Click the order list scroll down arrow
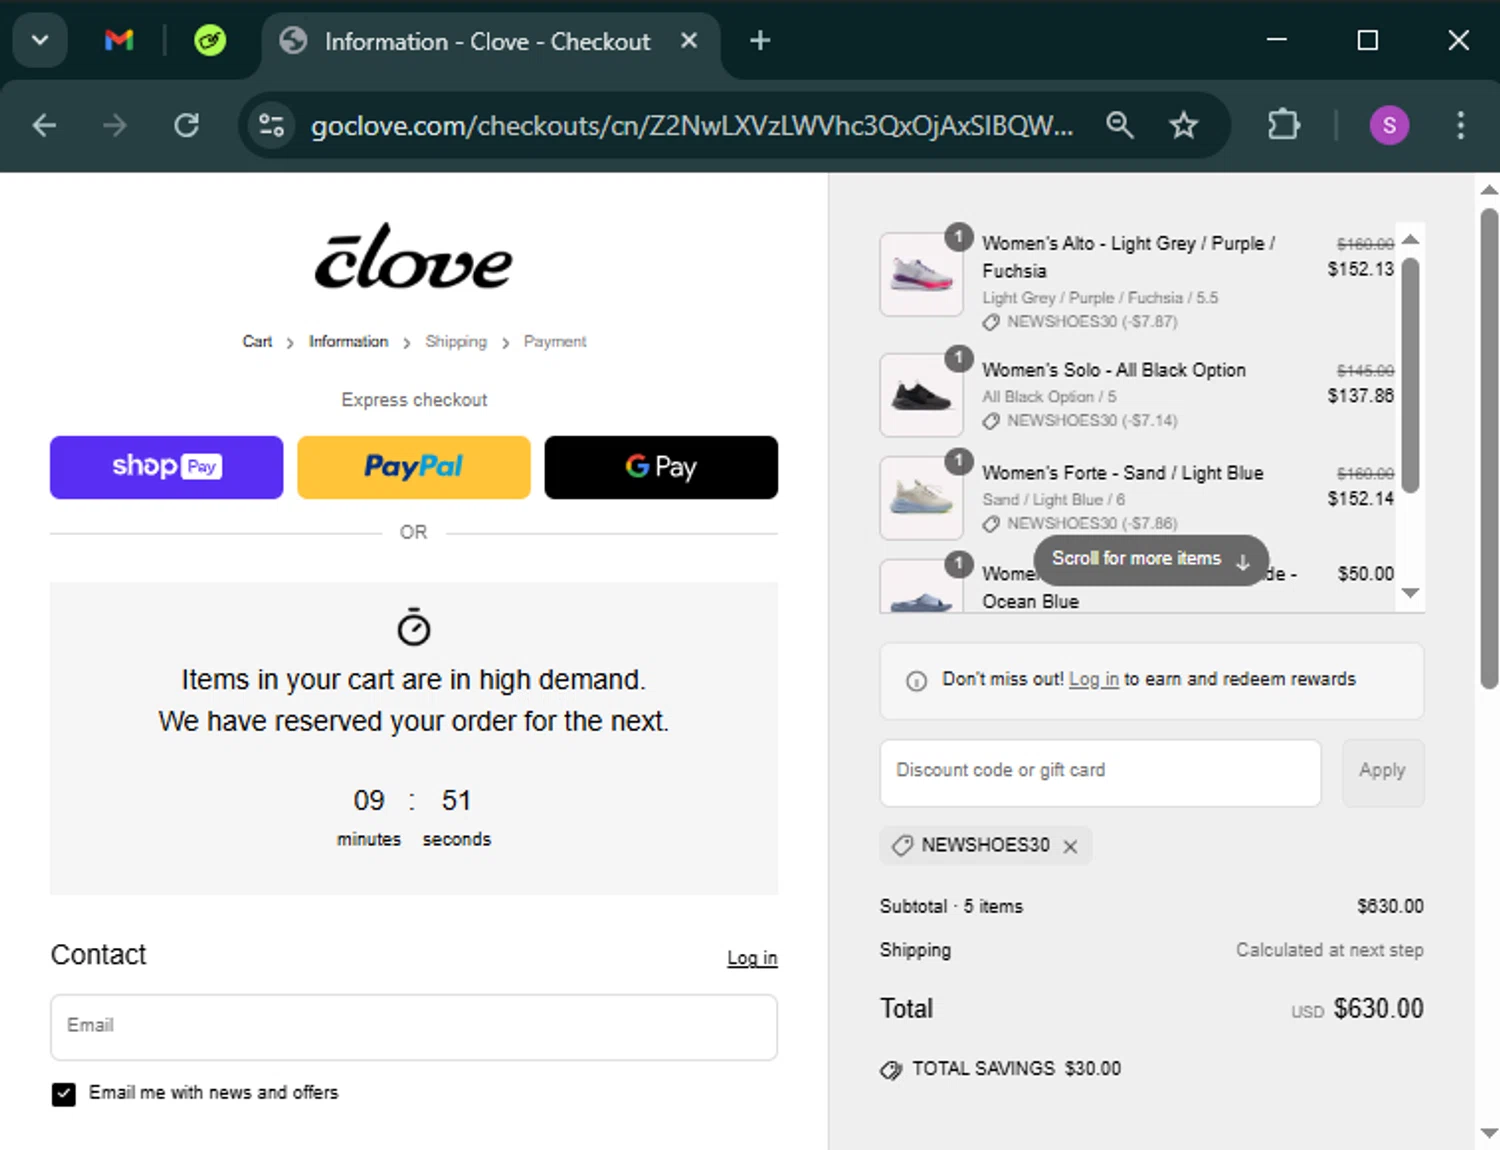 pos(1410,593)
